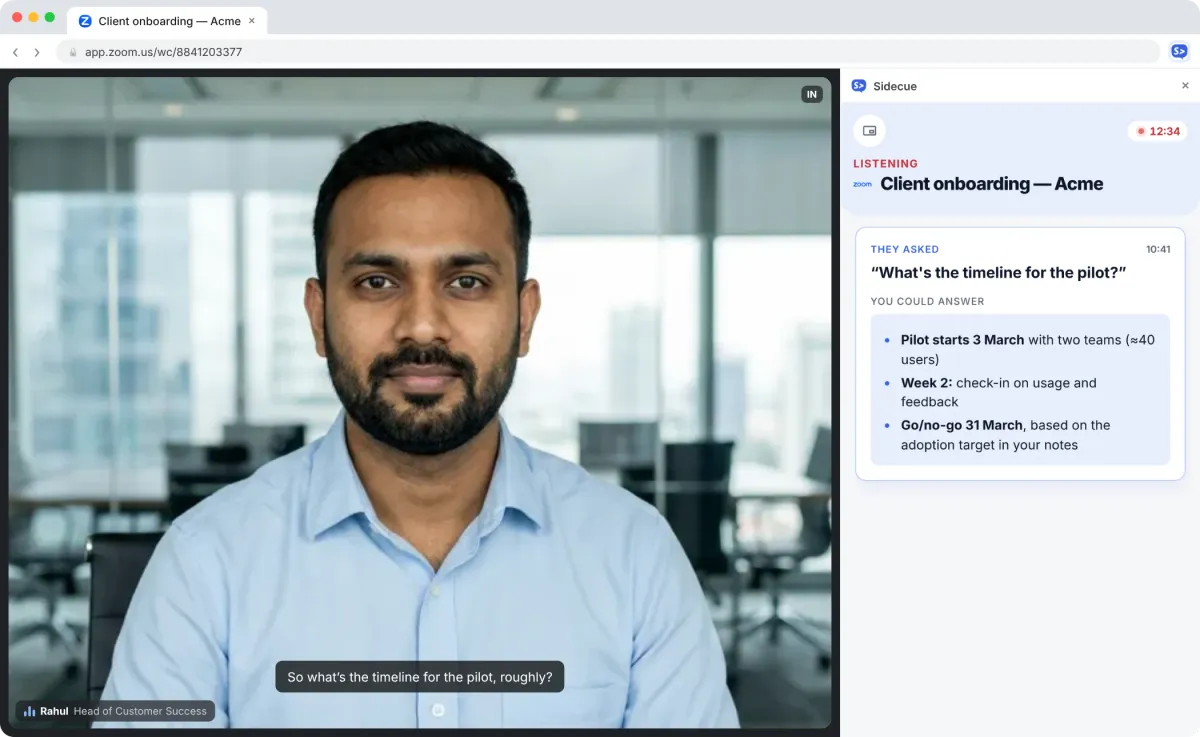Image resolution: width=1200 pixels, height=737 pixels.
Task: Go back with the browser back arrow
Action: pyautogui.click(x=15, y=52)
